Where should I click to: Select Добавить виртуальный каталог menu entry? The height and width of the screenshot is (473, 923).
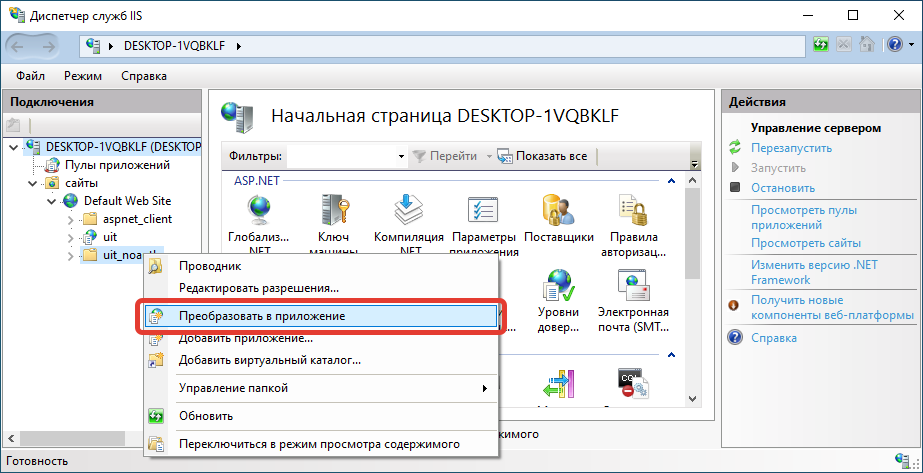pyautogui.click(x=269, y=360)
